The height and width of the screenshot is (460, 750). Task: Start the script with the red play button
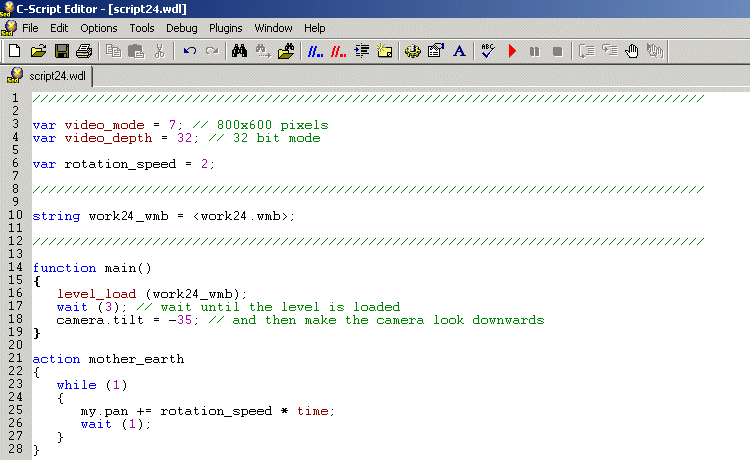[x=512, y=50]
